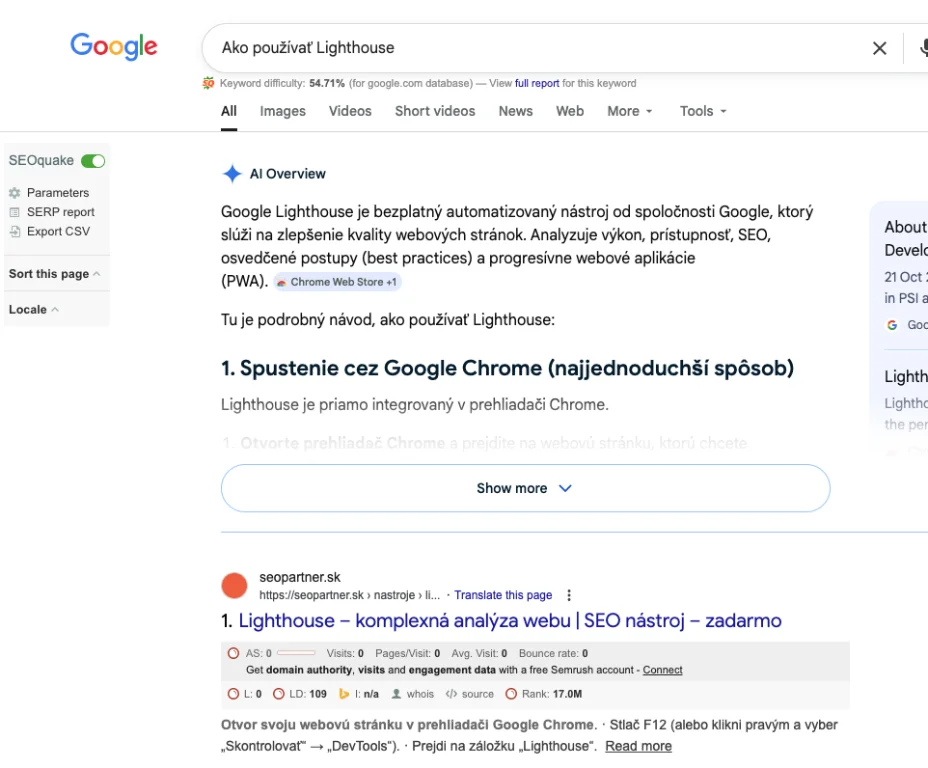Click the AI Overview sparkle icon
Screen dimensions: 928x768
click(232, 174)
